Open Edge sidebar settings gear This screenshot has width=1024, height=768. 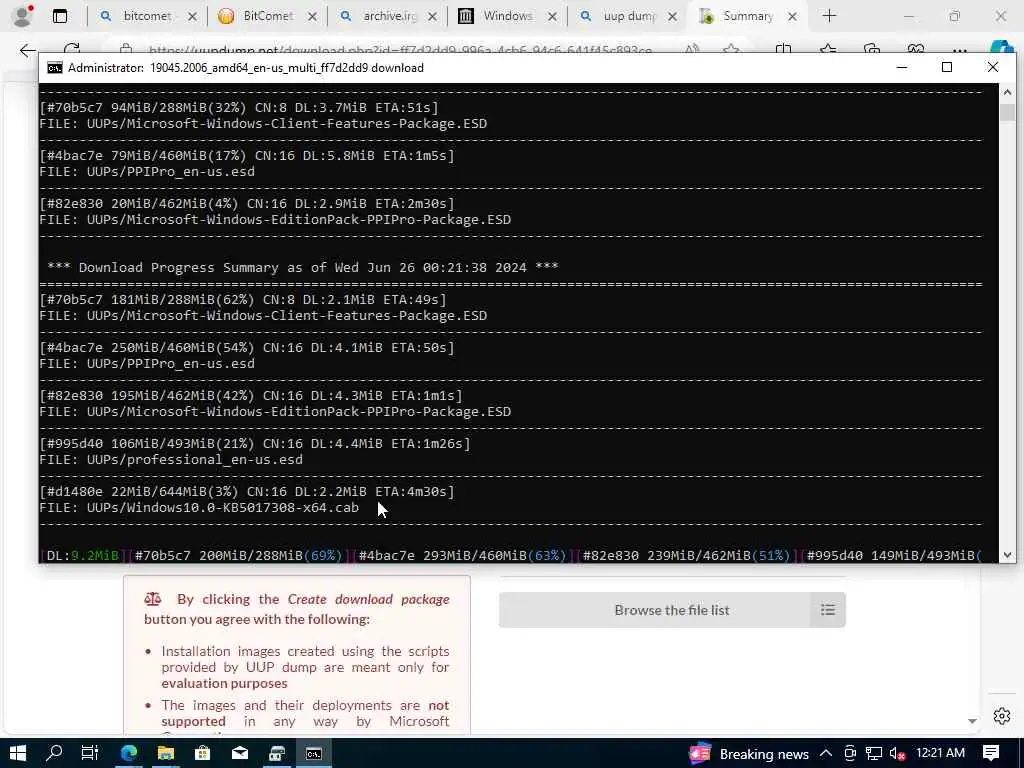[x=1002, y=716]
